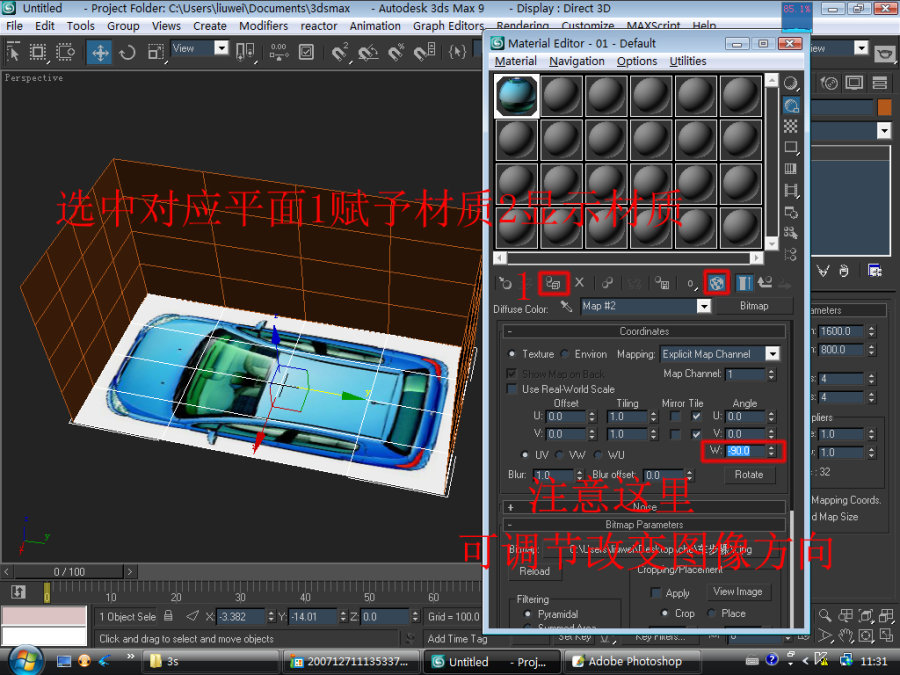The width and height of the screenshot is (900, 675).
Task: Increase Map Channel spinner
Action: [771, 371]
